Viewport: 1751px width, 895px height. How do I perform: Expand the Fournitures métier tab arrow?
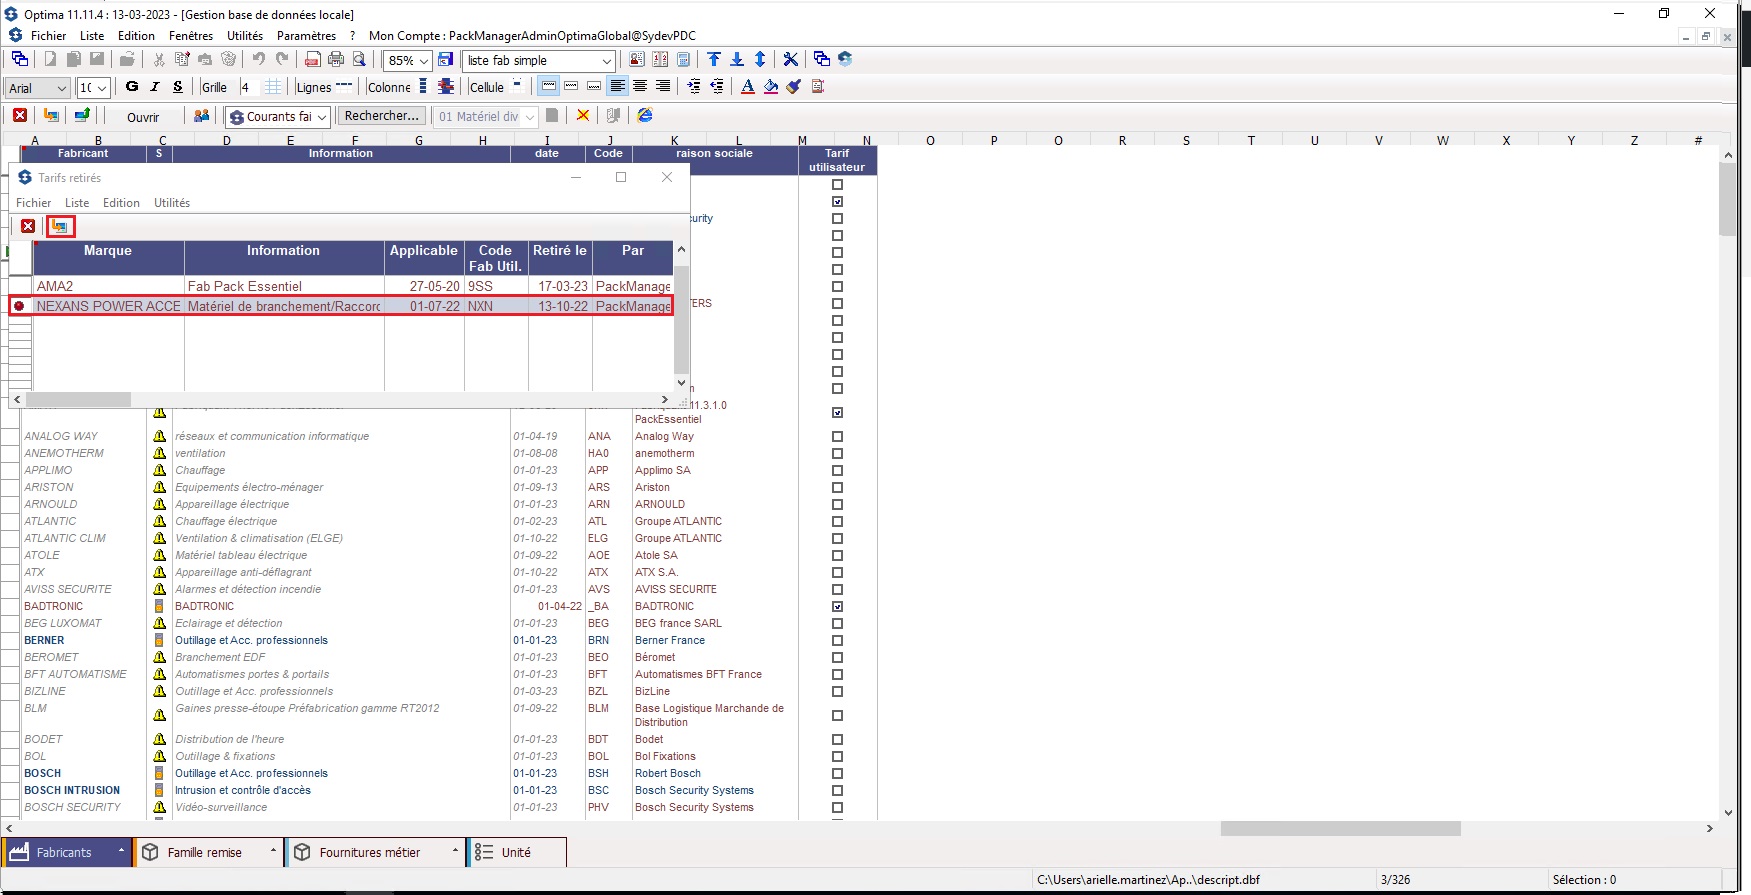[x=455, y=852]
